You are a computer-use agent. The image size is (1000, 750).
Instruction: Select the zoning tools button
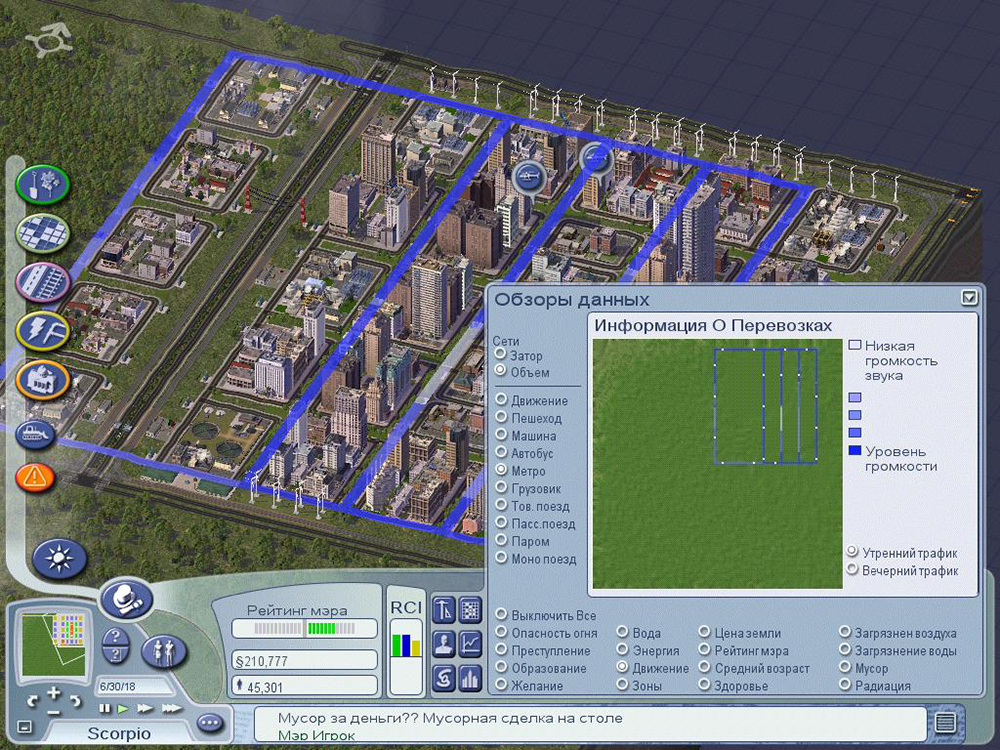click(x=42, y=234)
